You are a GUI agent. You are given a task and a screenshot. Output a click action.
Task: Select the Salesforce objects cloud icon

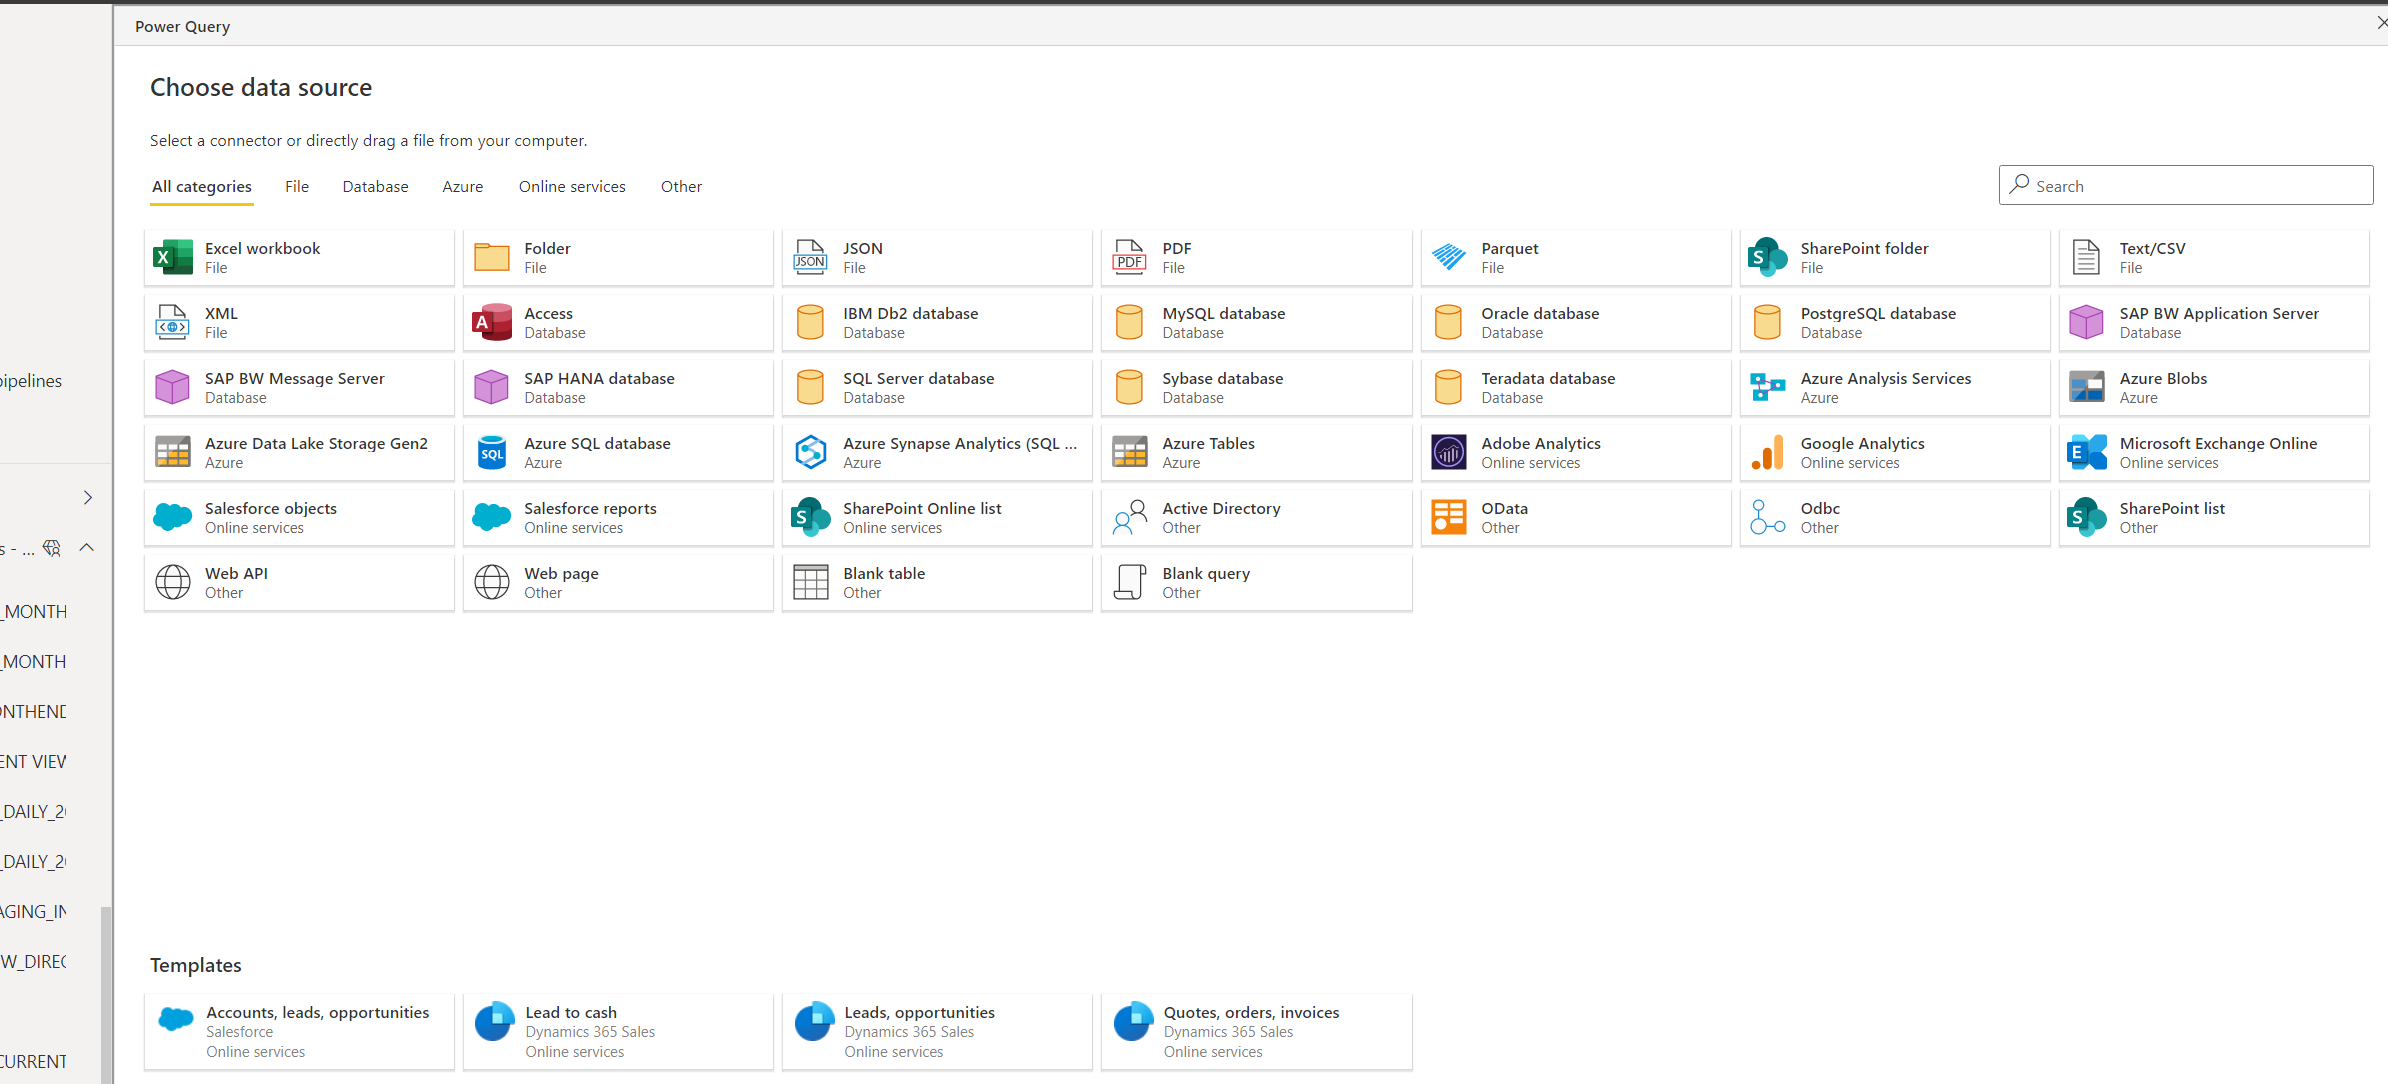[173, 517]
